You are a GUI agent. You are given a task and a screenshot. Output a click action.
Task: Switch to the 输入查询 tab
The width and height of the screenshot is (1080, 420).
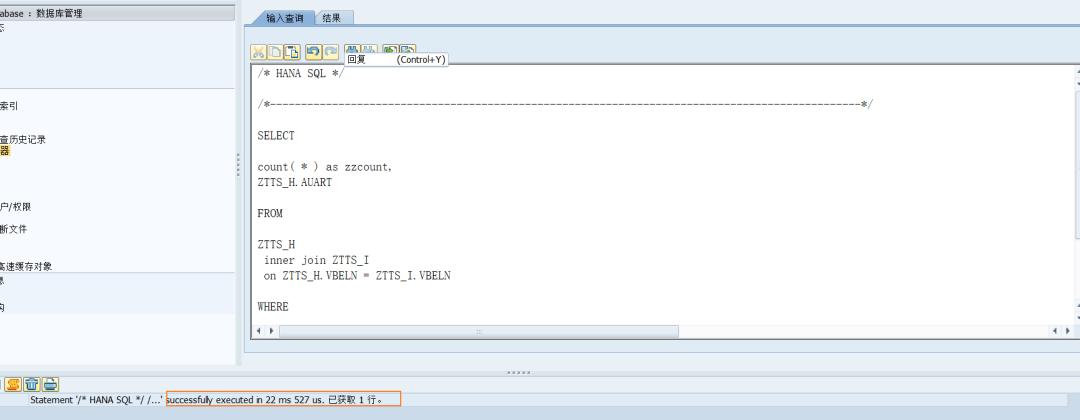point(284,19)
